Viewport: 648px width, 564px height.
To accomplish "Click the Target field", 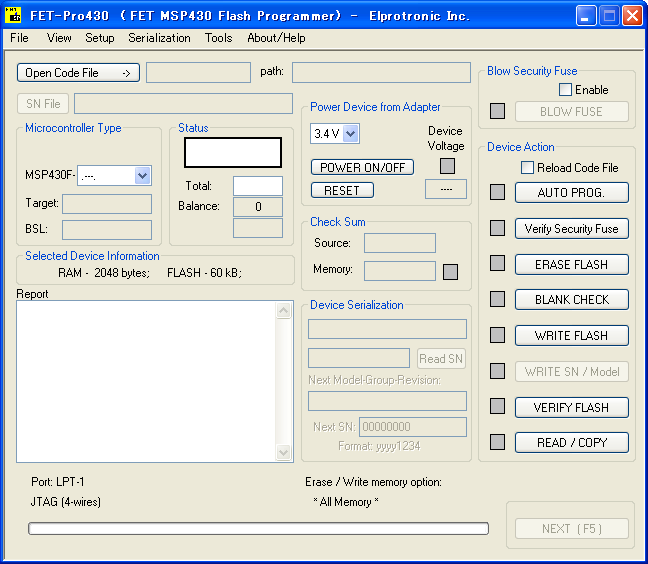I will pos(107,204).
